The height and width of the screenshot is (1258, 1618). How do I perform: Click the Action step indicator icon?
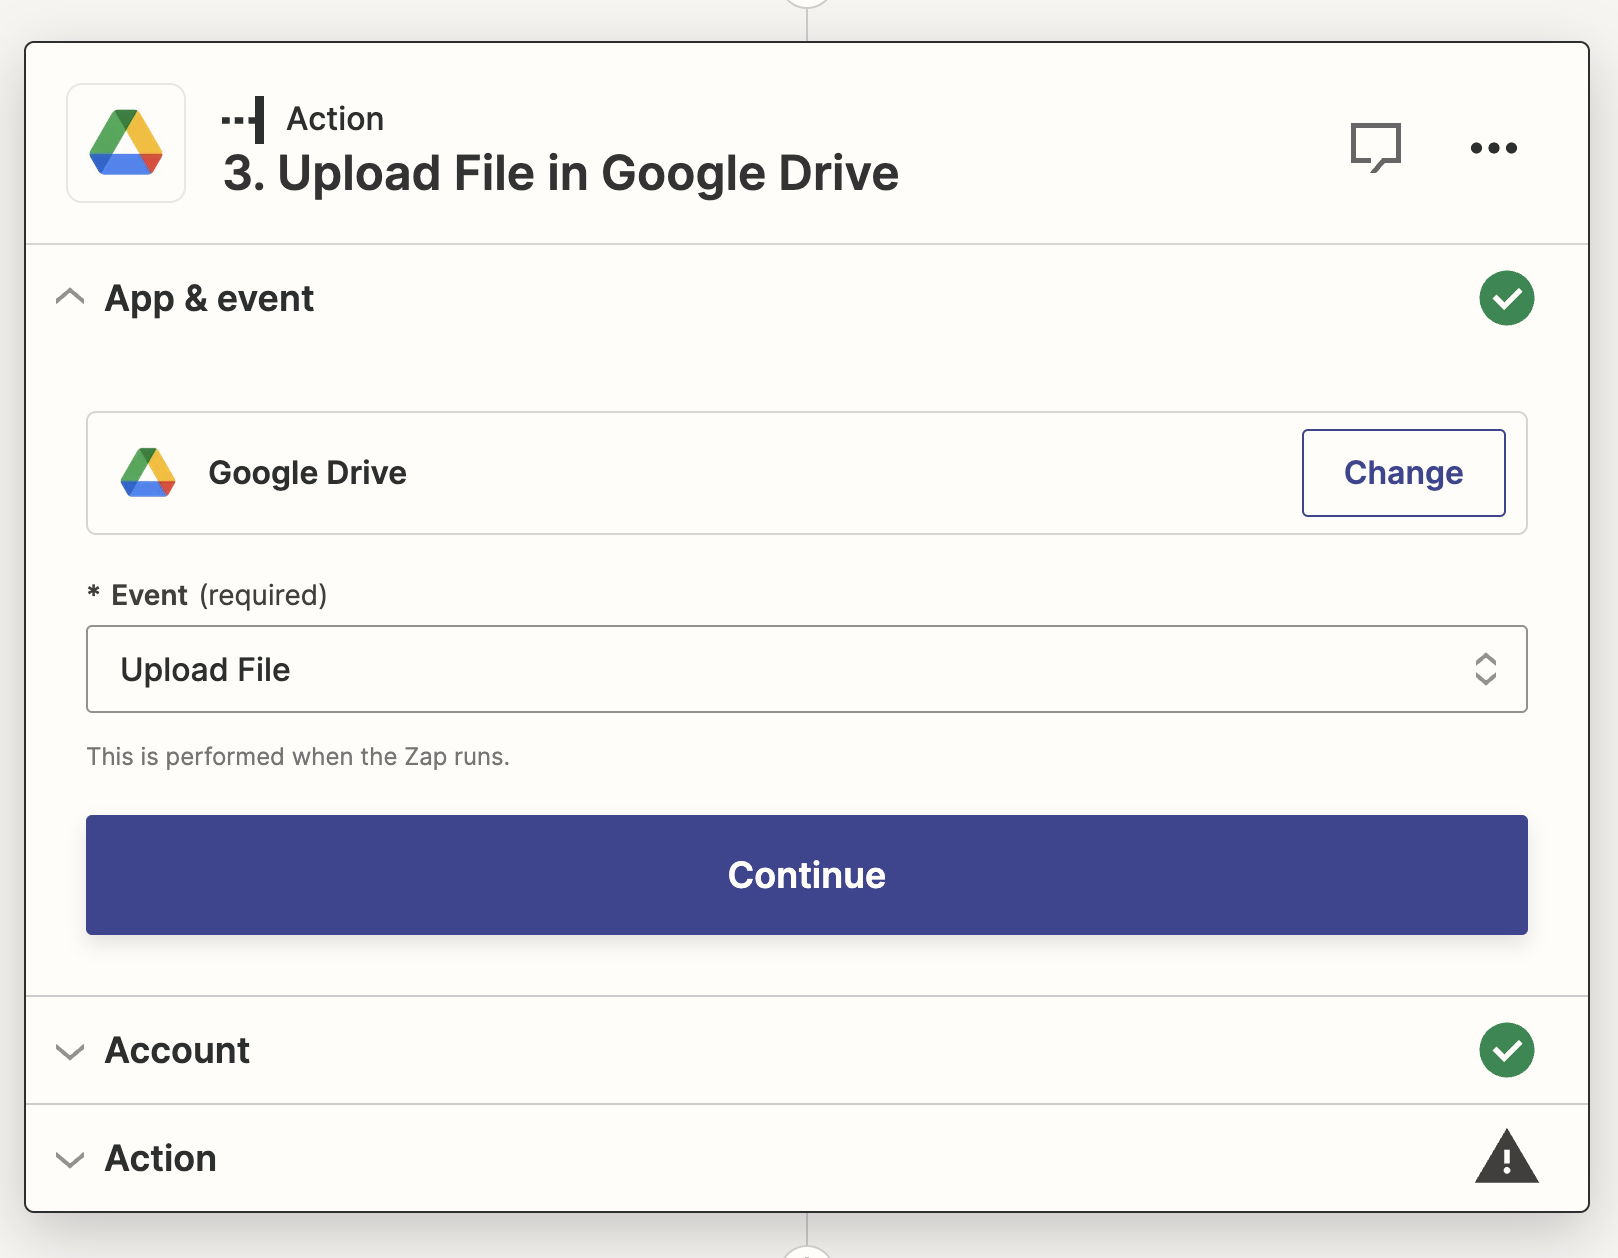point(243,118)
